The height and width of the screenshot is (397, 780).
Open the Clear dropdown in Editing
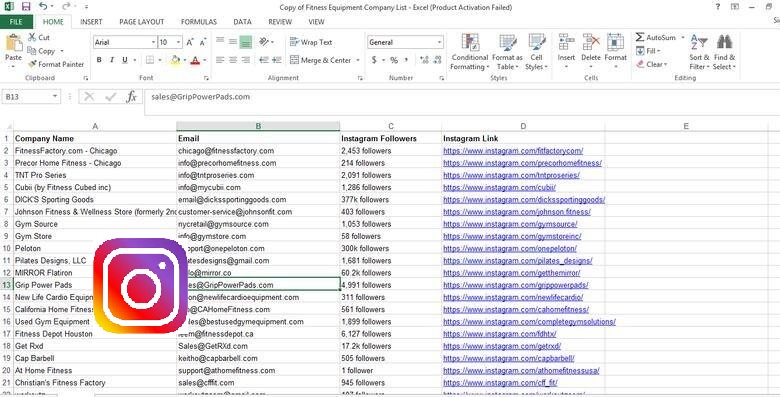click(x=652, y=64)
